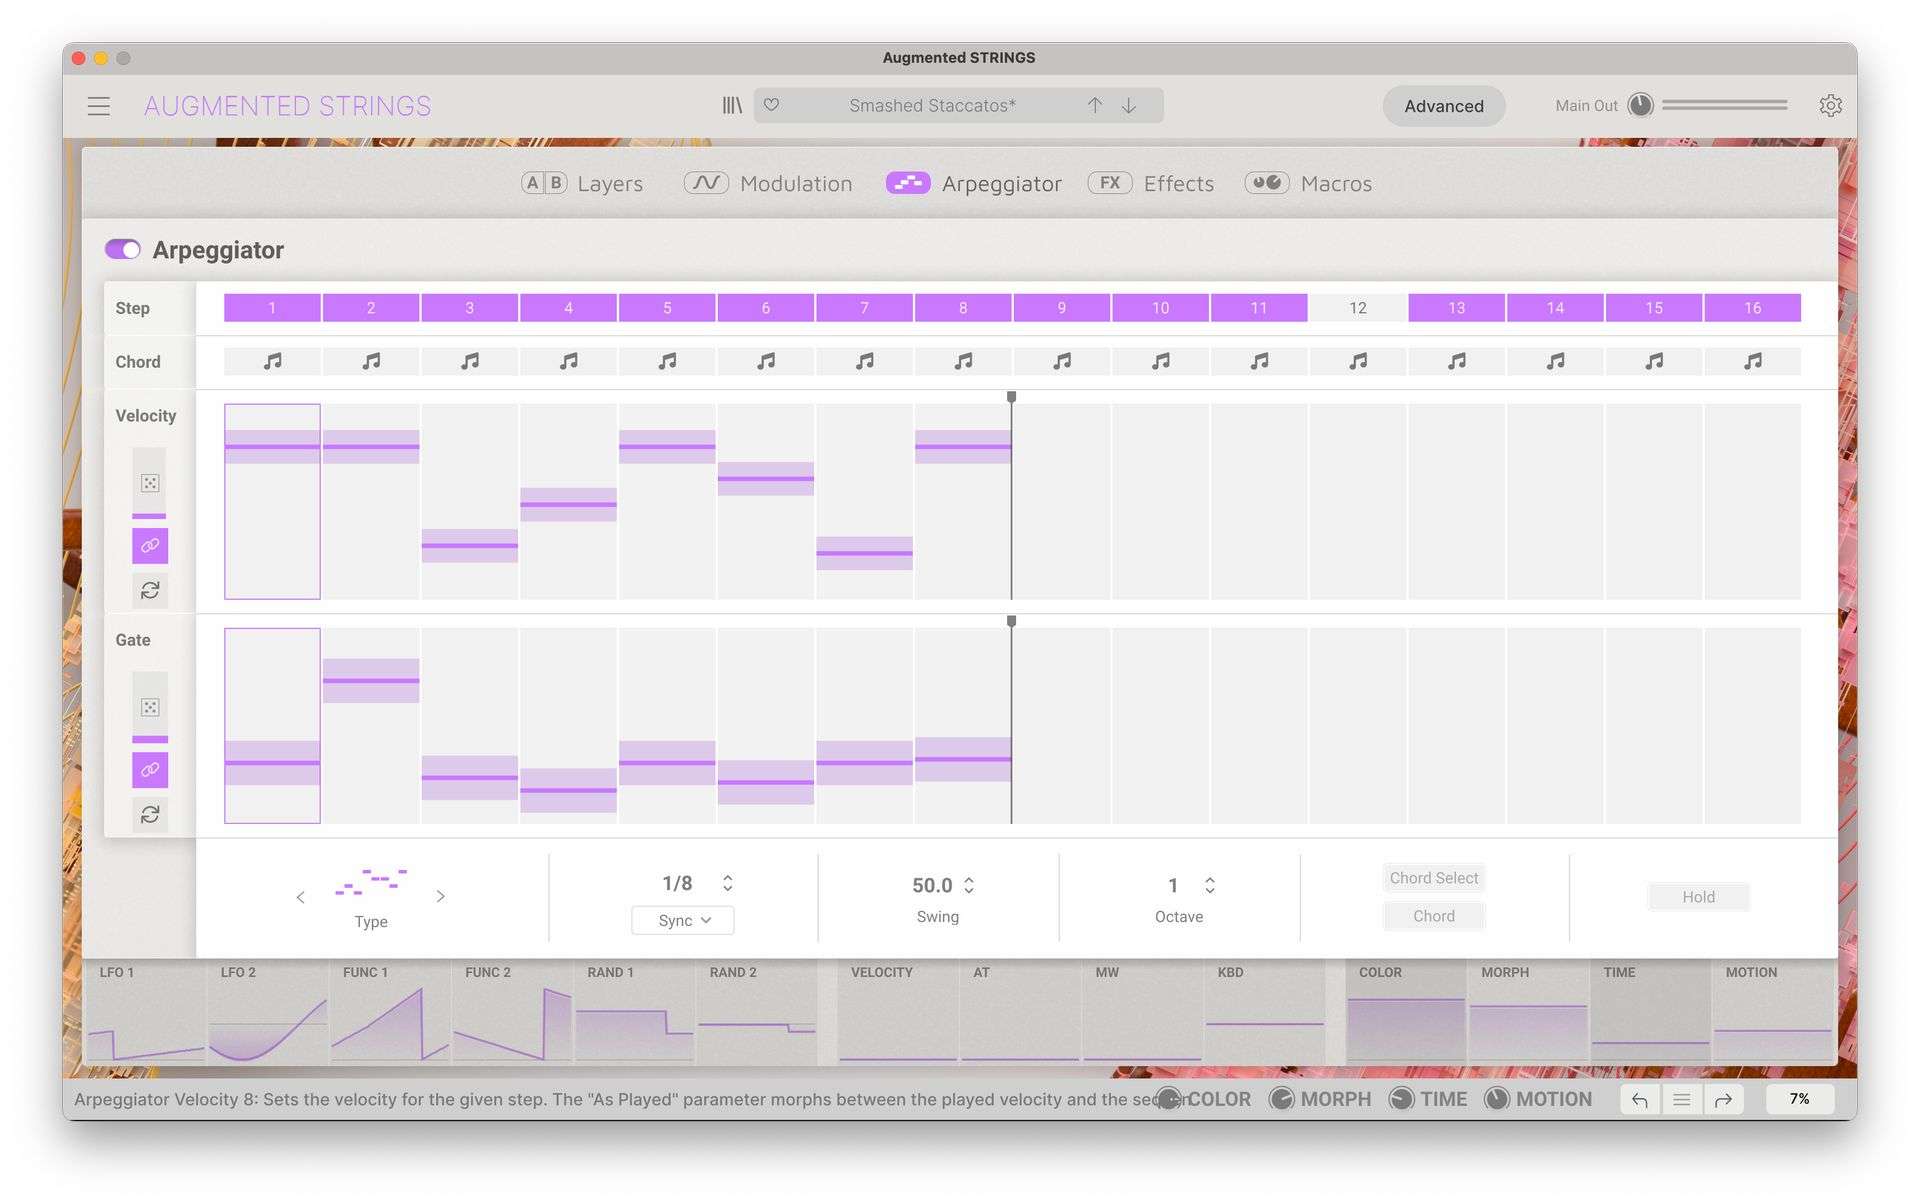Disable step 16
The image size is (1920, 1204).
(1753, 308)
